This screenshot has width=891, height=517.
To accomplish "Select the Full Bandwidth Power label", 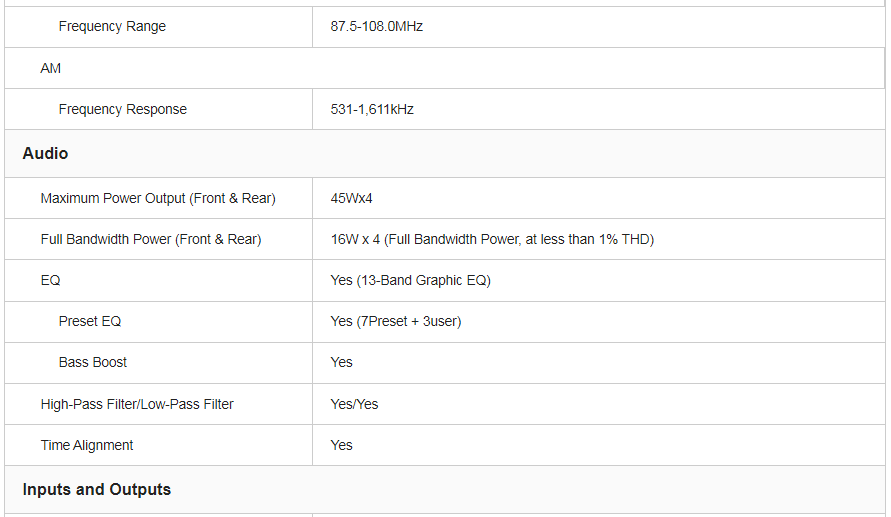I will pyautogui.click(x=151, y=240).
